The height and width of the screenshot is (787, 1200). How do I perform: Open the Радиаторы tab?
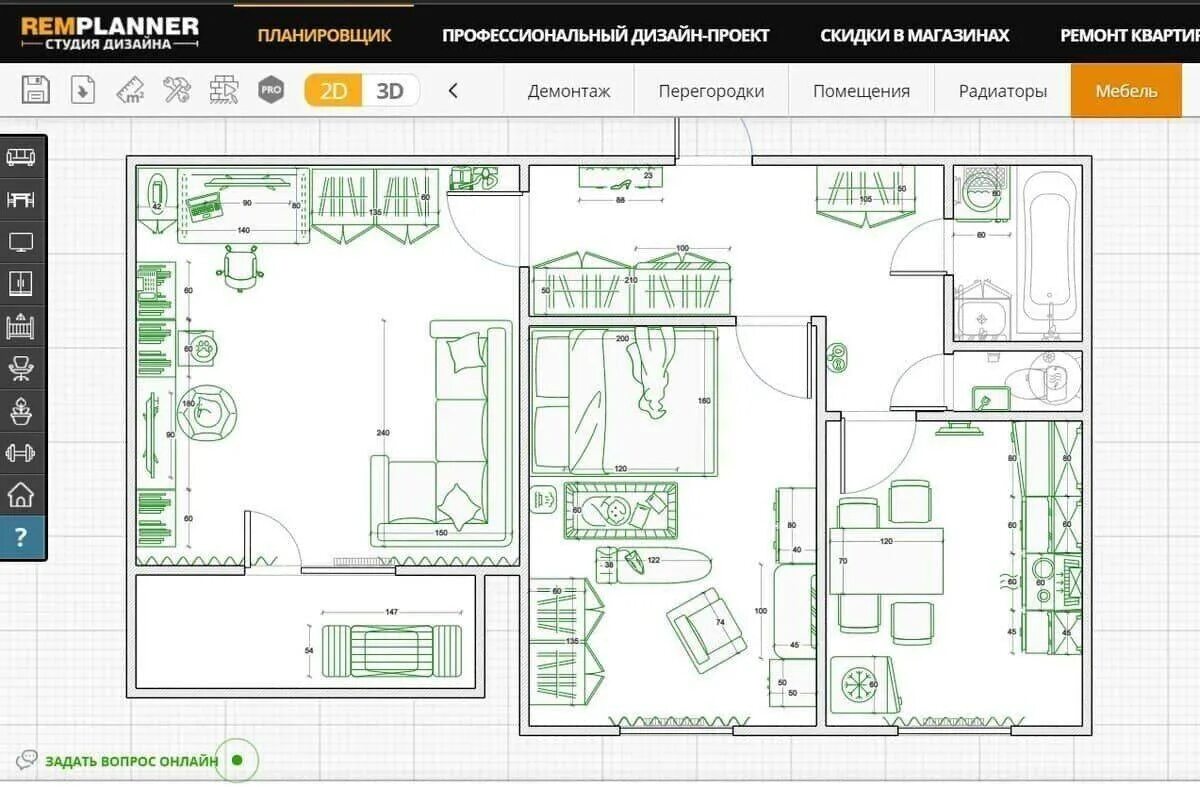point(1003,91)
